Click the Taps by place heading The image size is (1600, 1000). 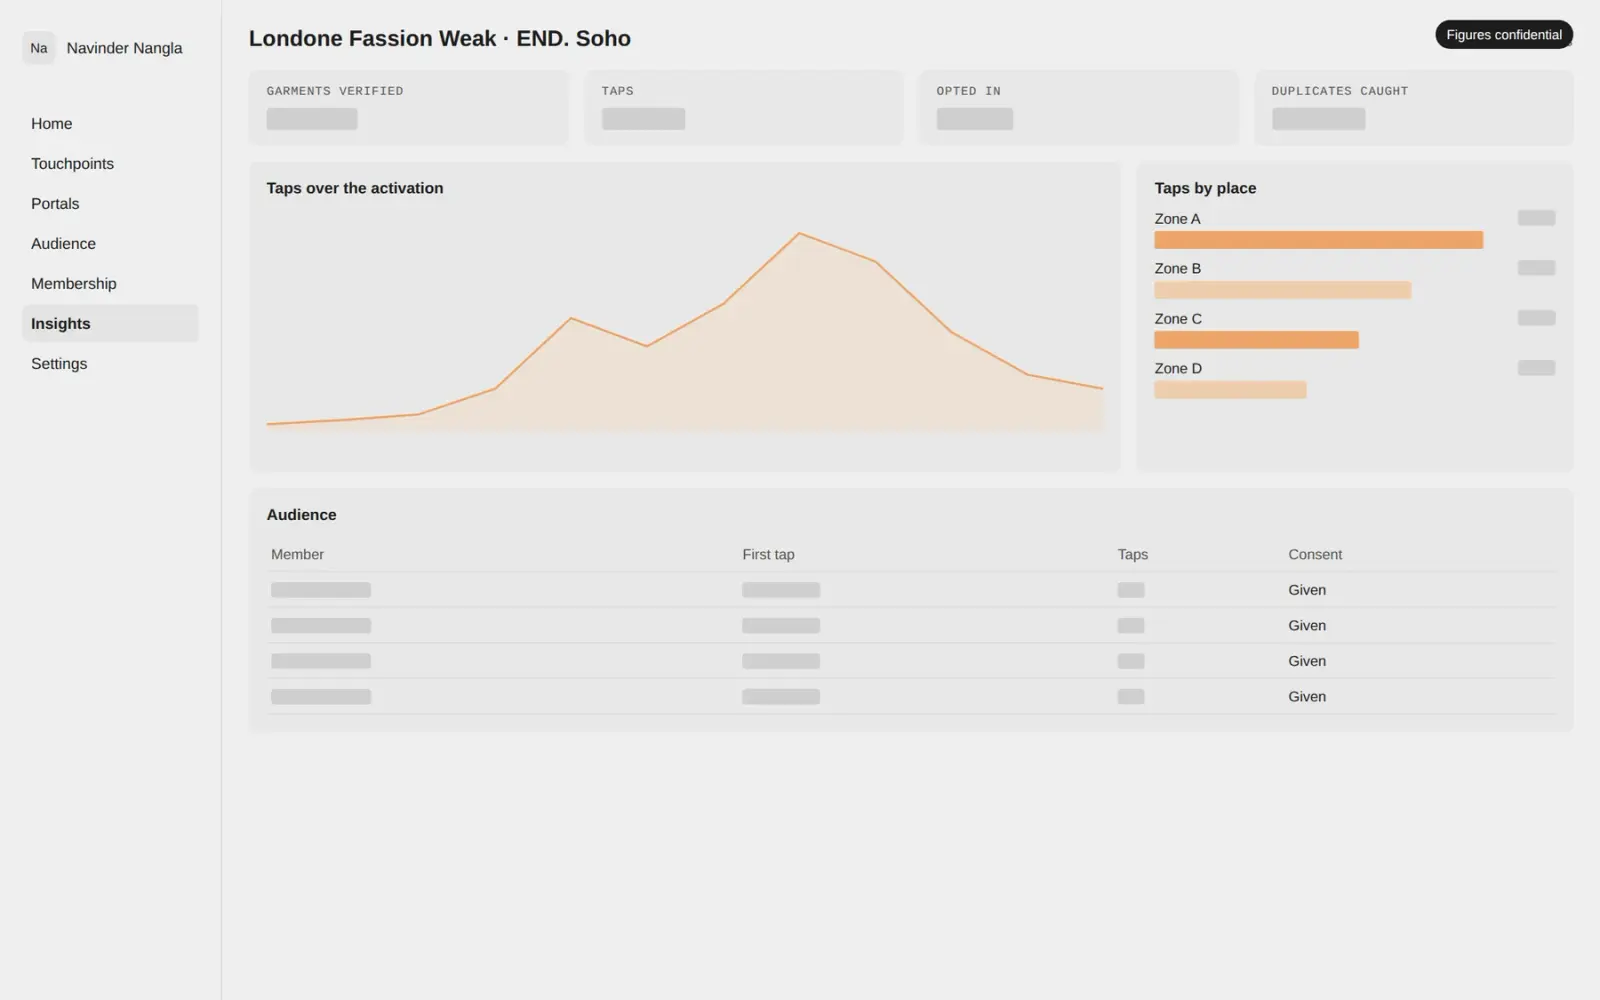[x=1205, y=188]
